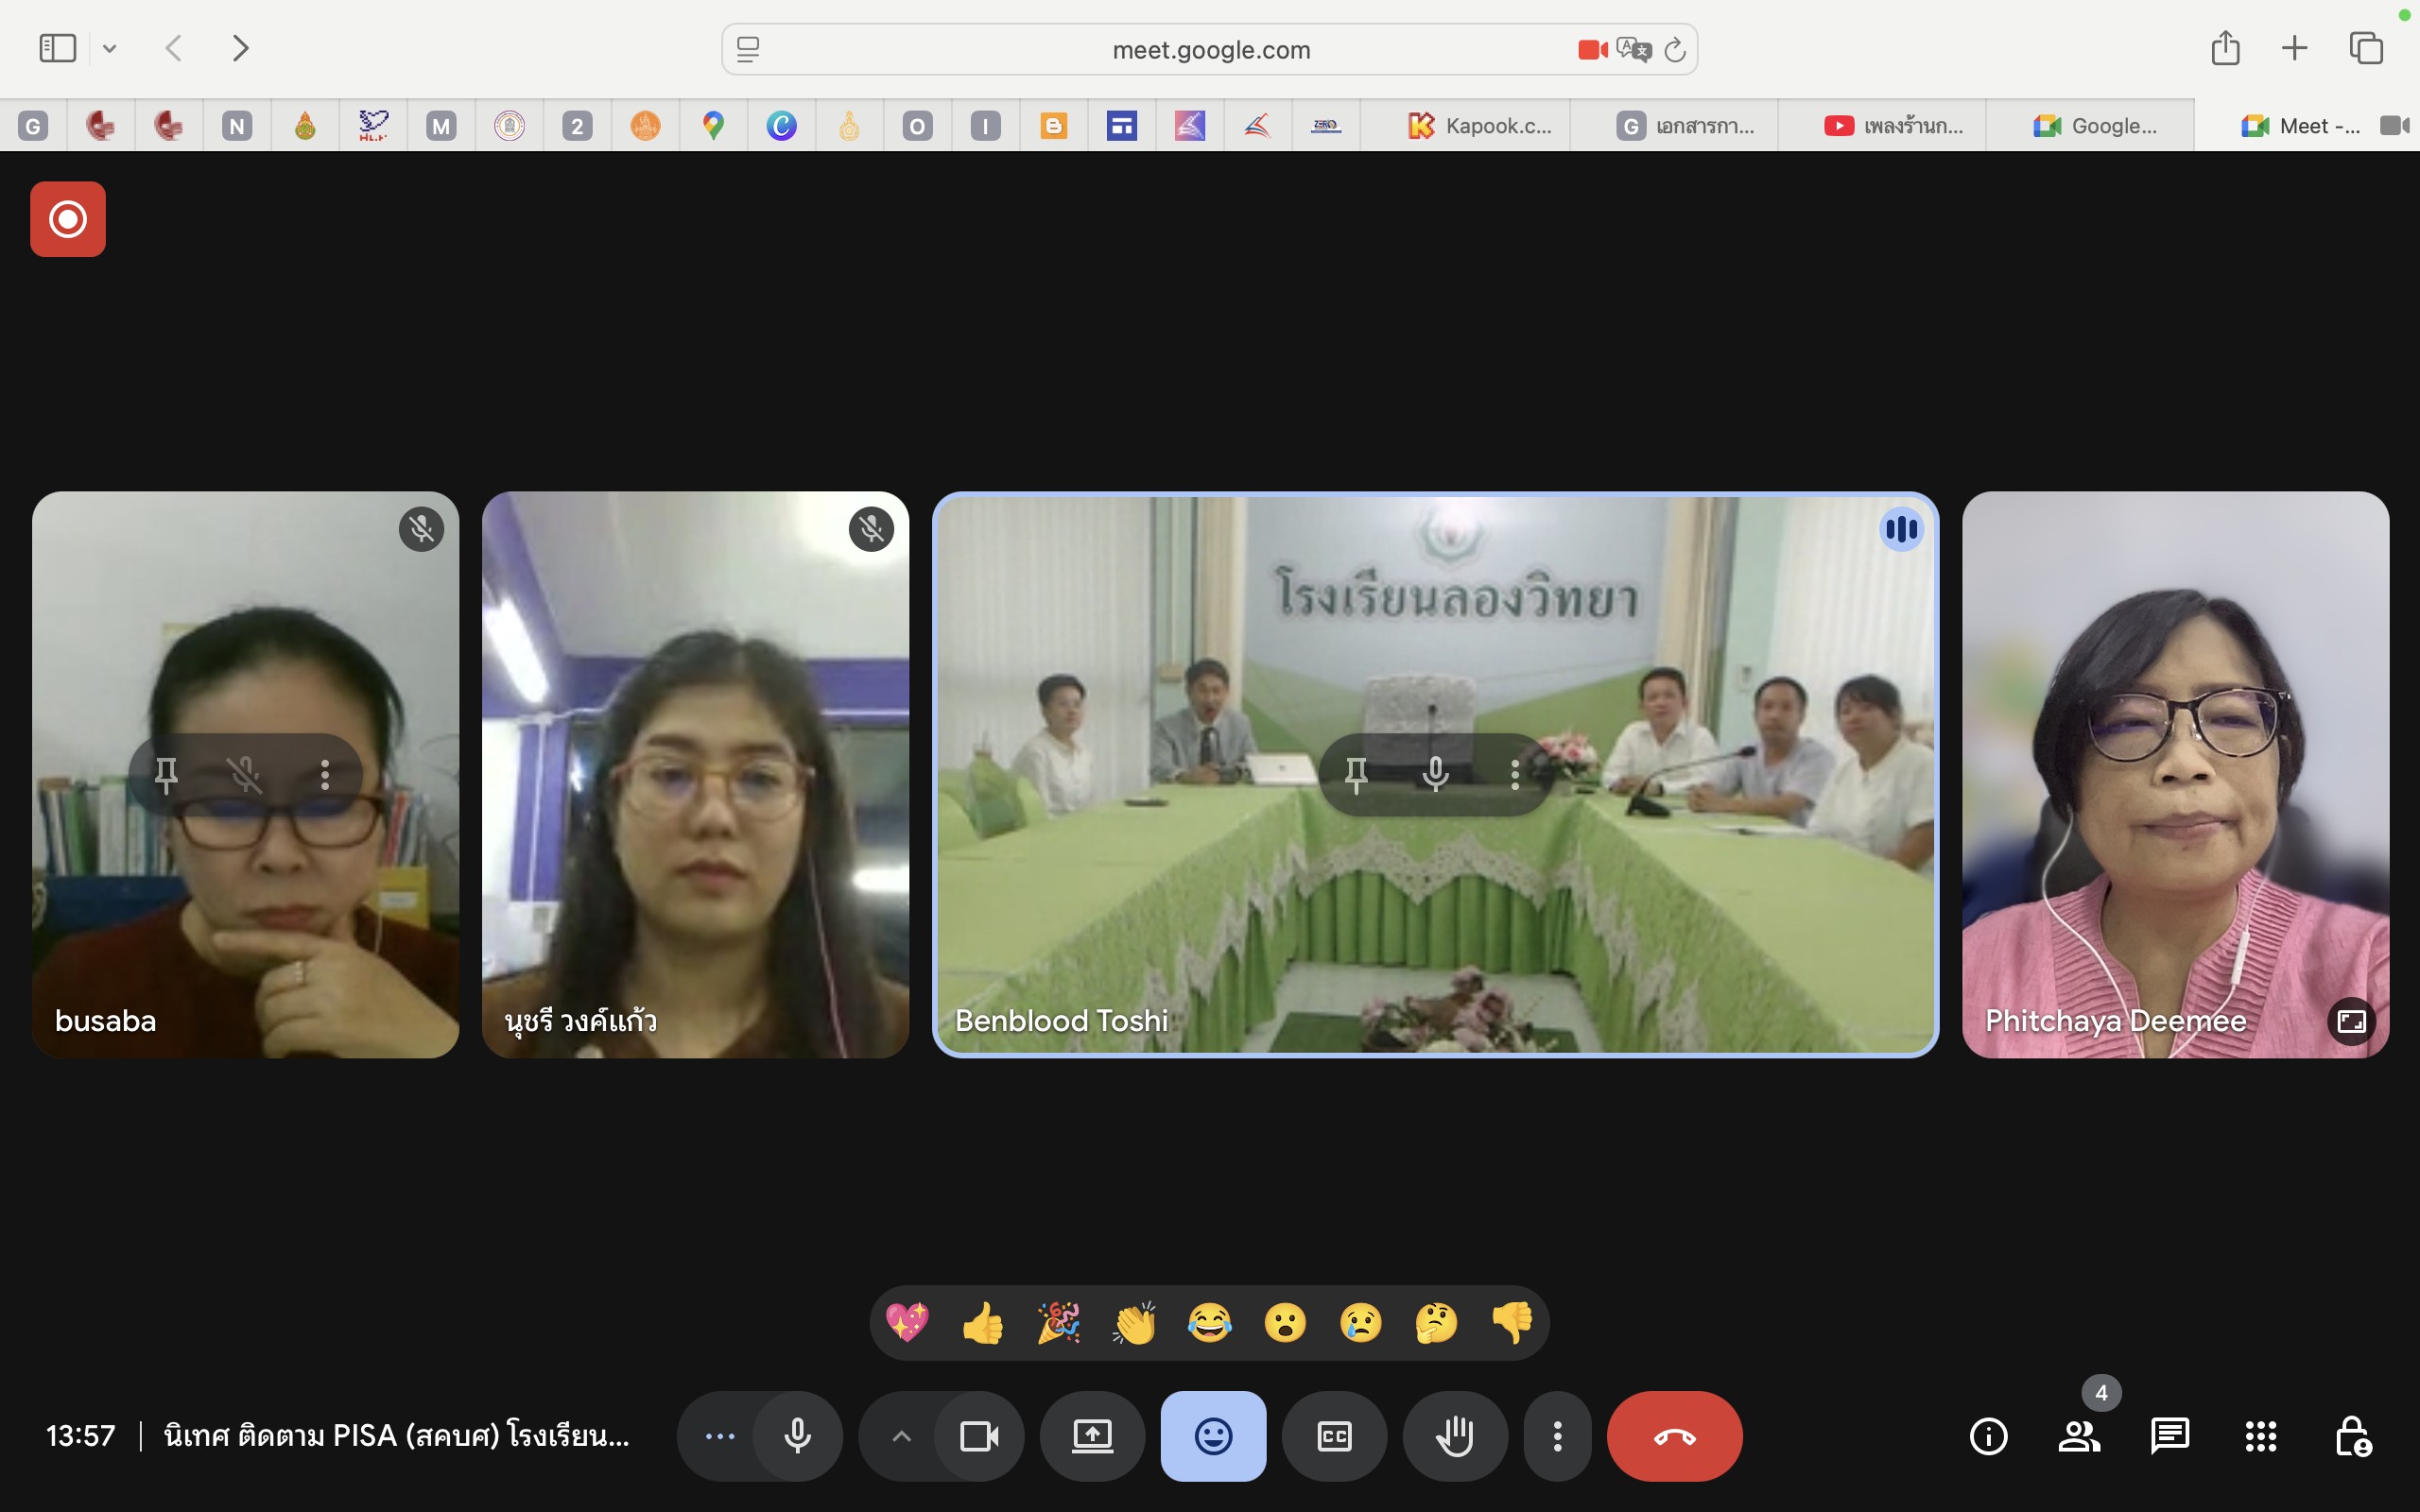Screen dimensions: 2420x1512
Task: Switch to the YouTube เพลงร้านก... tab
Action: (1894, 126)
